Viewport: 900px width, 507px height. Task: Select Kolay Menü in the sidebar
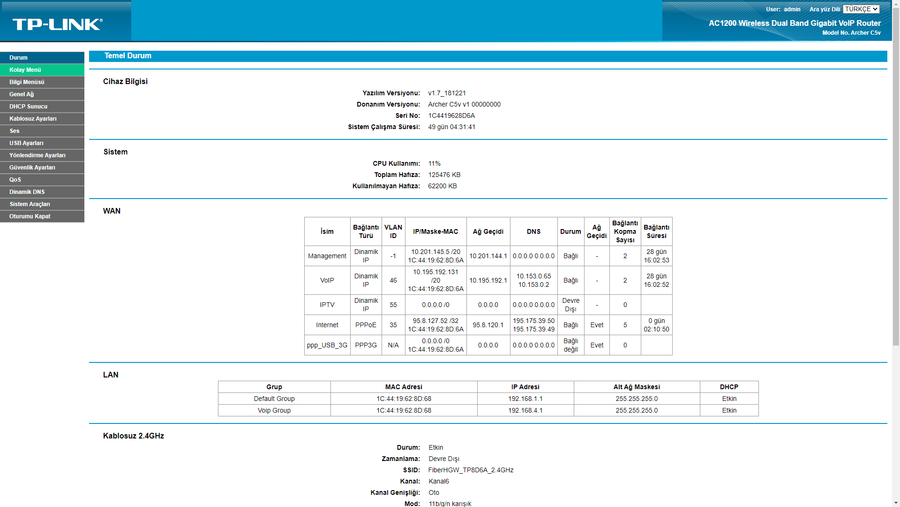42,69
